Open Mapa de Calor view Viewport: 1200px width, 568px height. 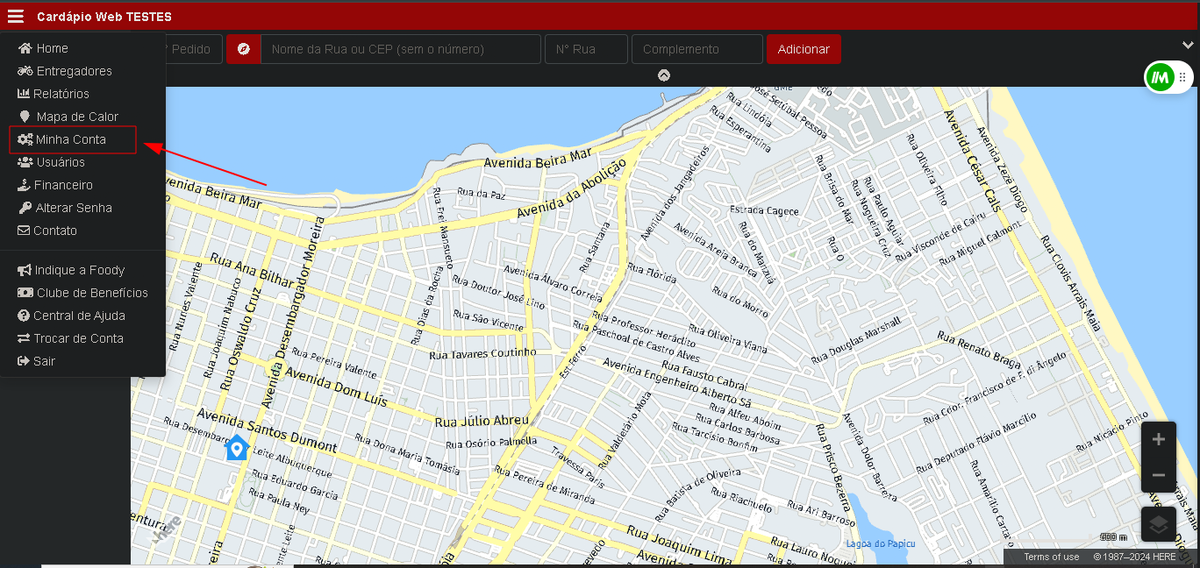coord(77,117)
